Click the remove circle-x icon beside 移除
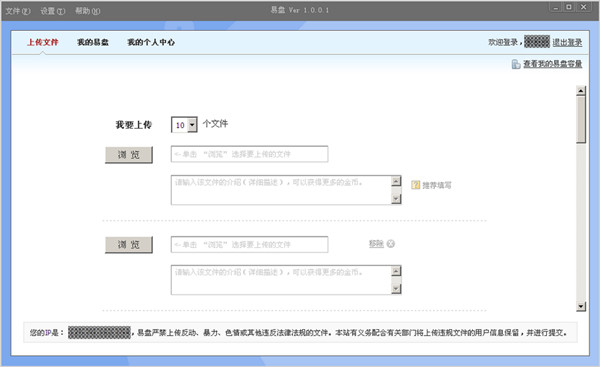Screen dimensions: 600x367 pos(391,244)
